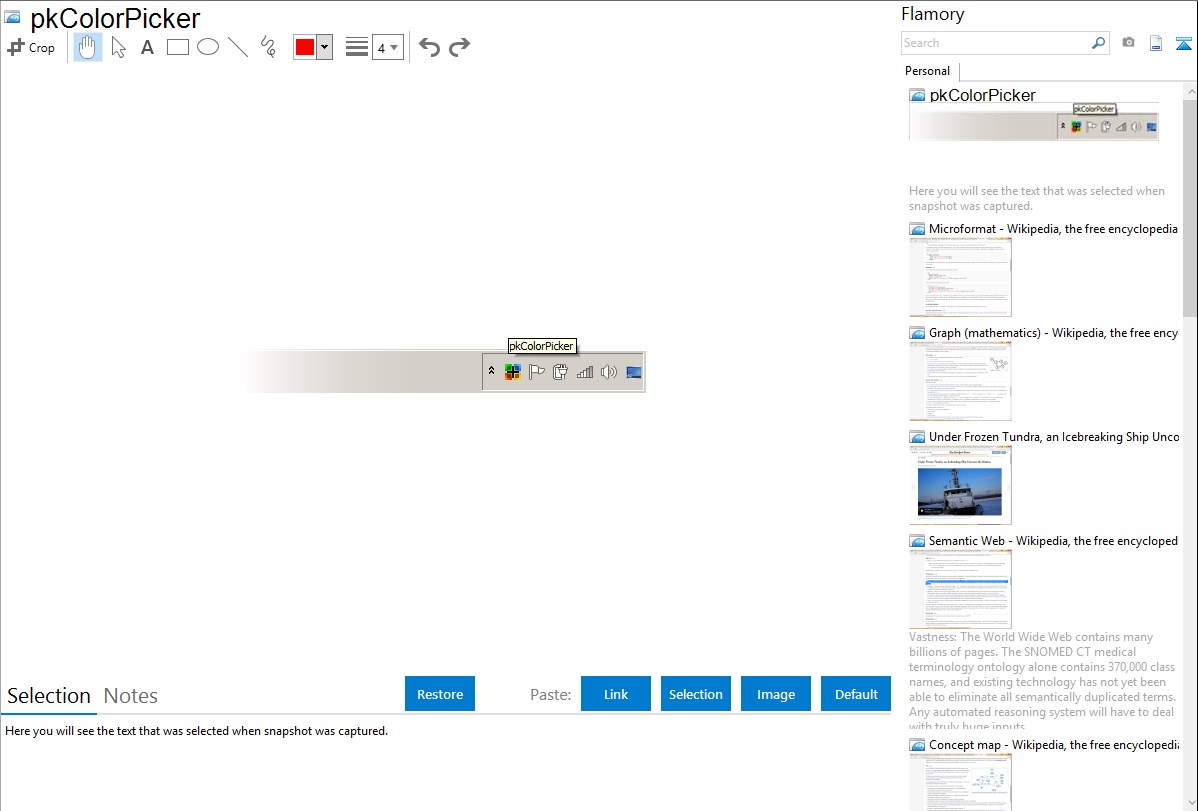Select the freehand scribble tool

pyautogui.click(x=268, y=47)
